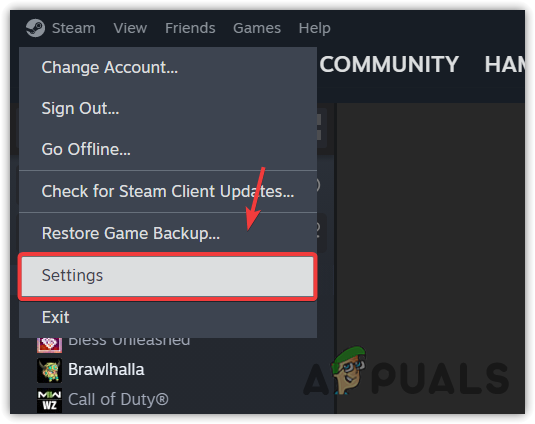This screenshot has height=424, width=535.
Task: Open the View menu
Action: click(x=130, y=28)
